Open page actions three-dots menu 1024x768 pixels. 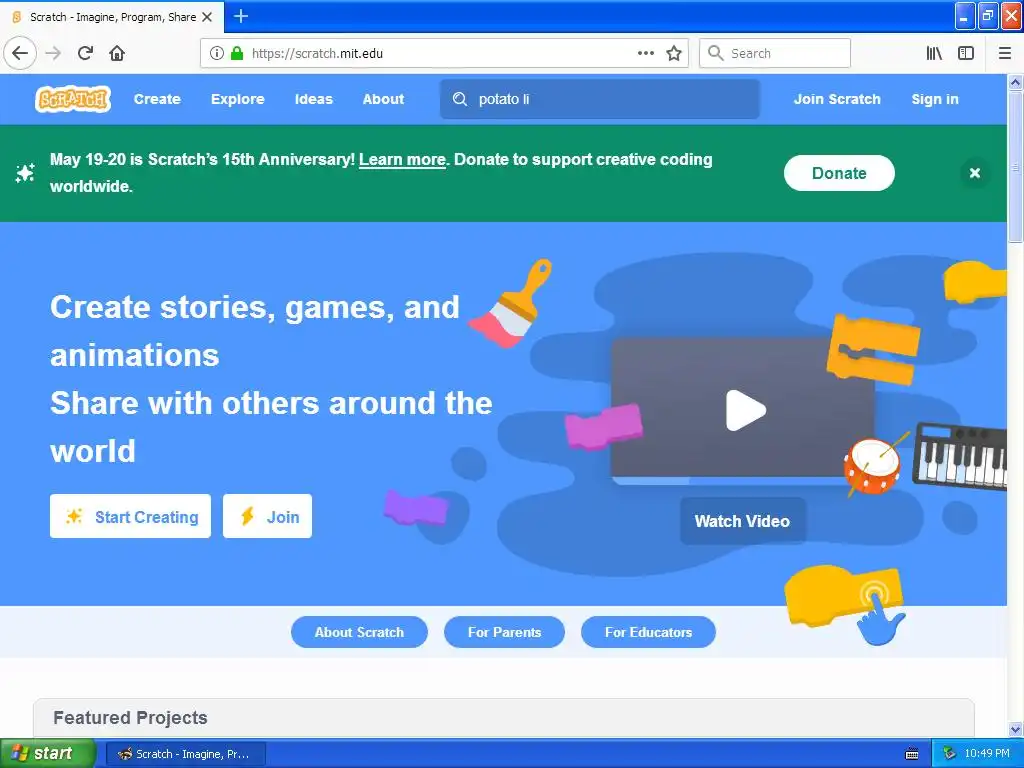pyautogui.click(x=646, y=53)
